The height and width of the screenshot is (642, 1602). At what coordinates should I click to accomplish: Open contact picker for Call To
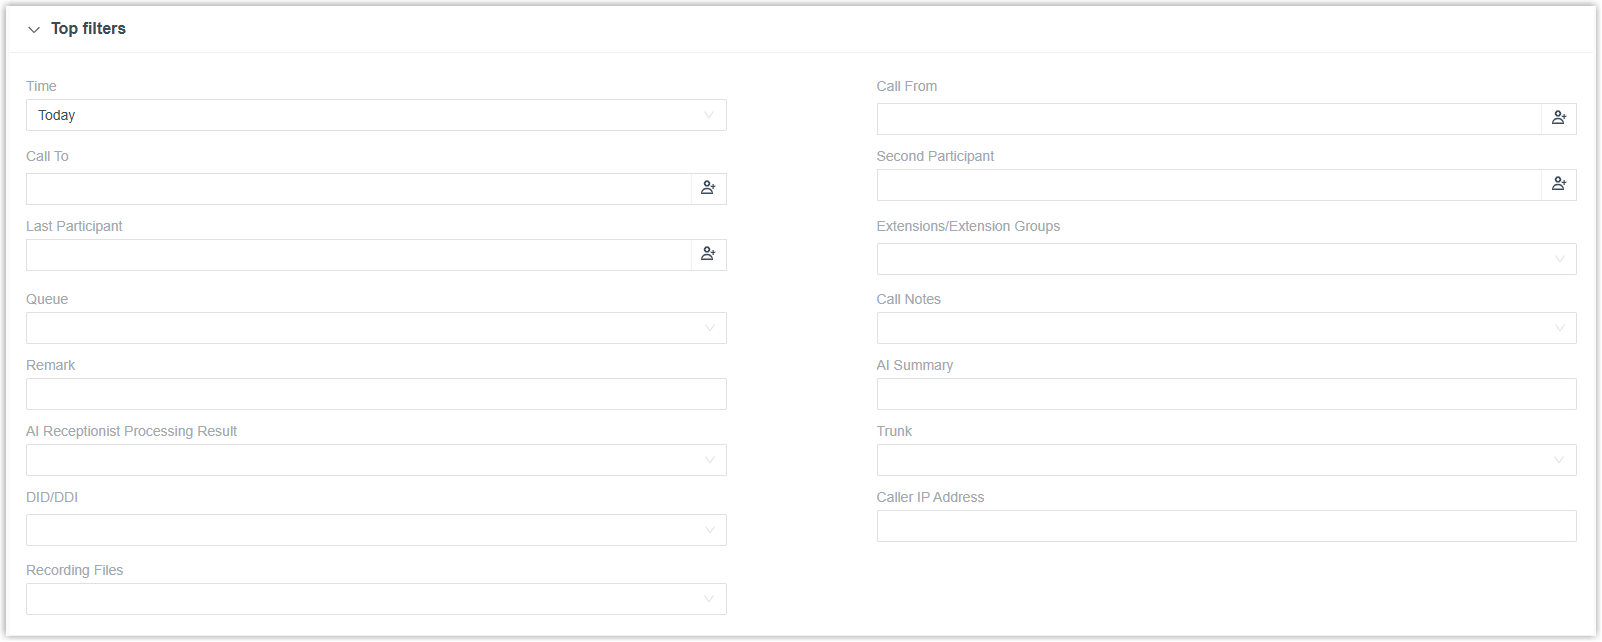(x=709, y=188)
